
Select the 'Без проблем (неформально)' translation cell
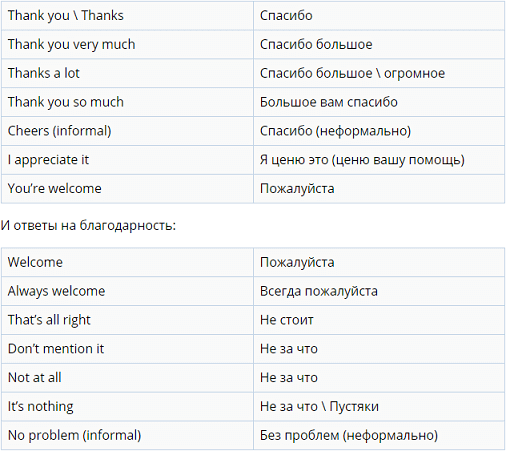pos(379,435)
